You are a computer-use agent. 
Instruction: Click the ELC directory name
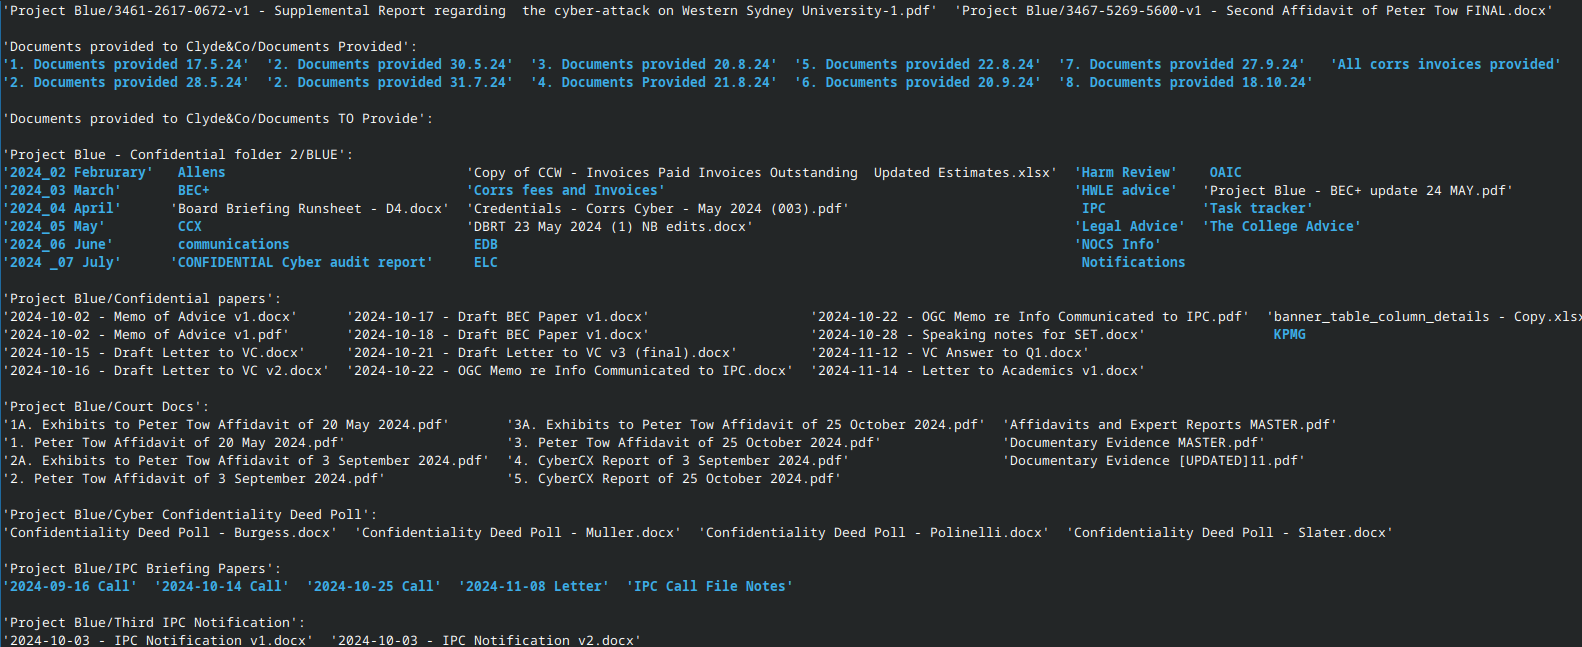486,262
